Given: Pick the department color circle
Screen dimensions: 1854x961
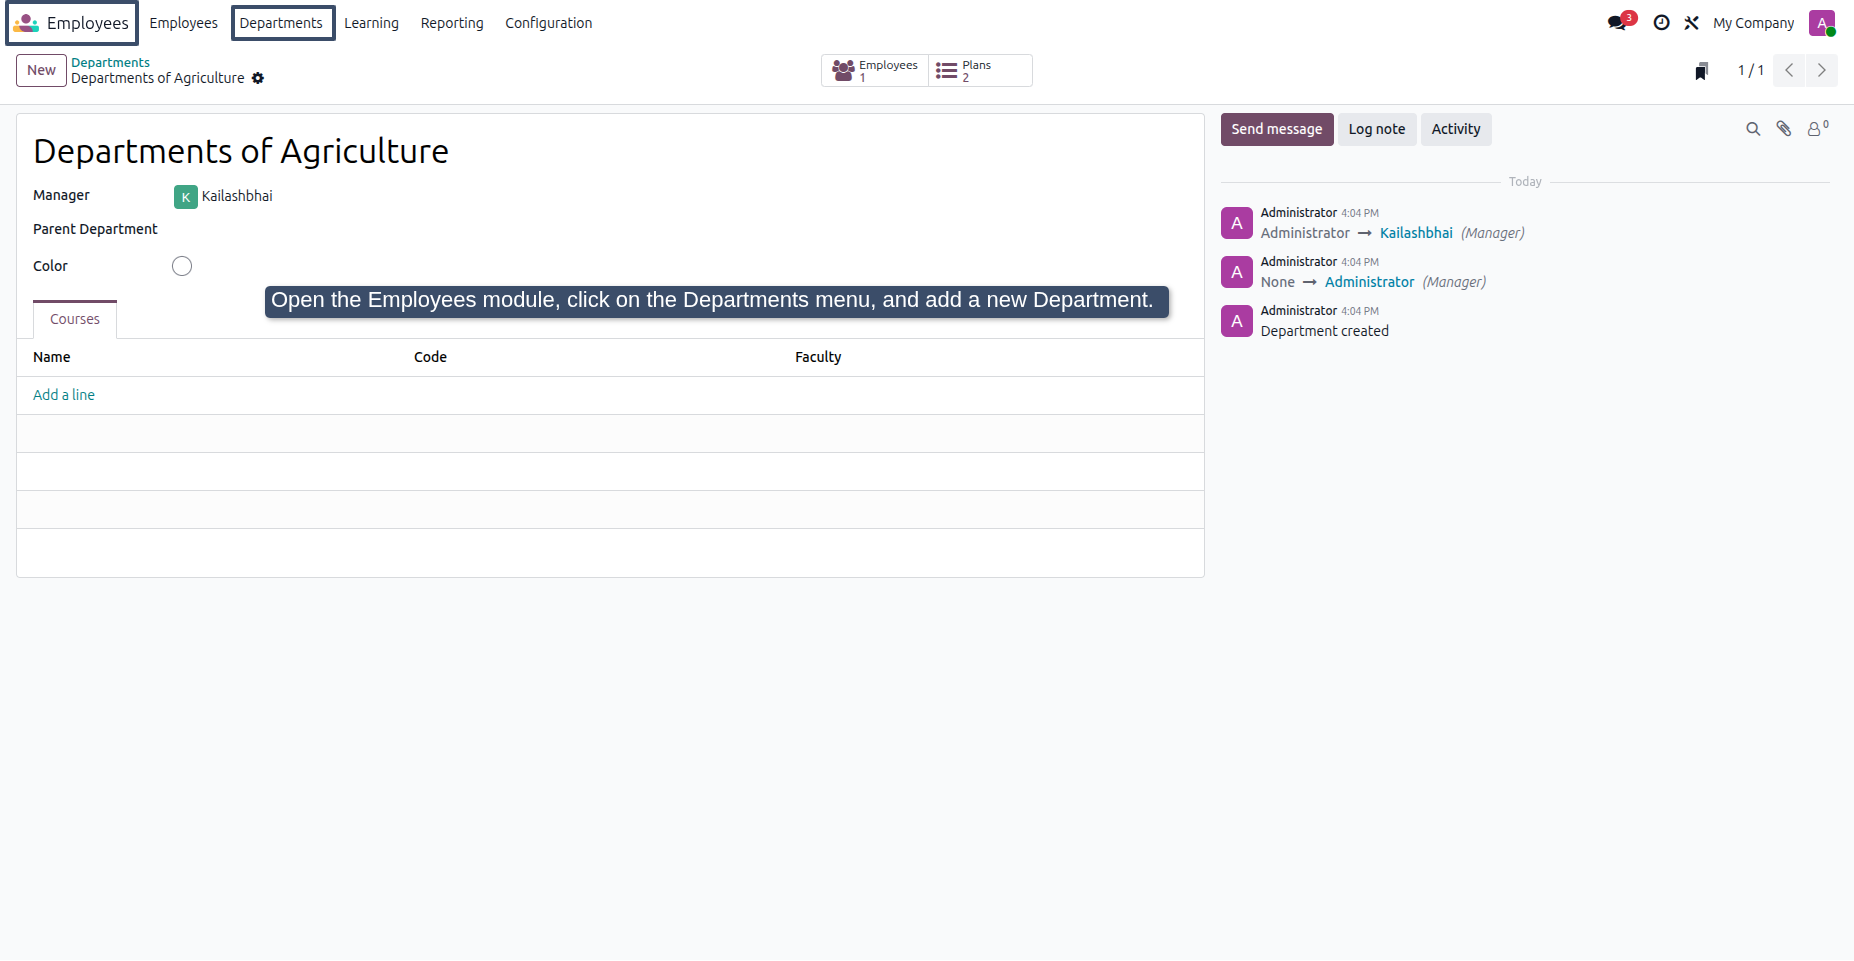Looking at the screenshot, I should click(182, 266).
